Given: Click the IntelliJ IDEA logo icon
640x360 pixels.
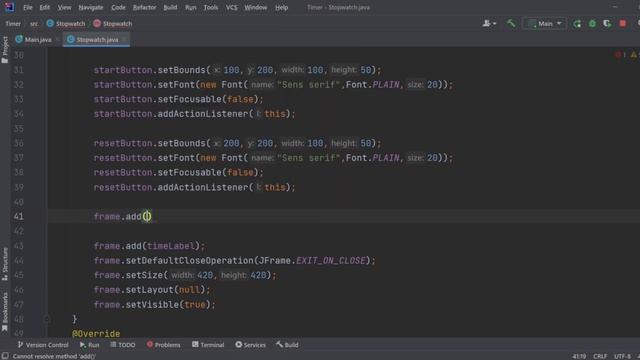Looking at the screenshot, I should 9,7.
